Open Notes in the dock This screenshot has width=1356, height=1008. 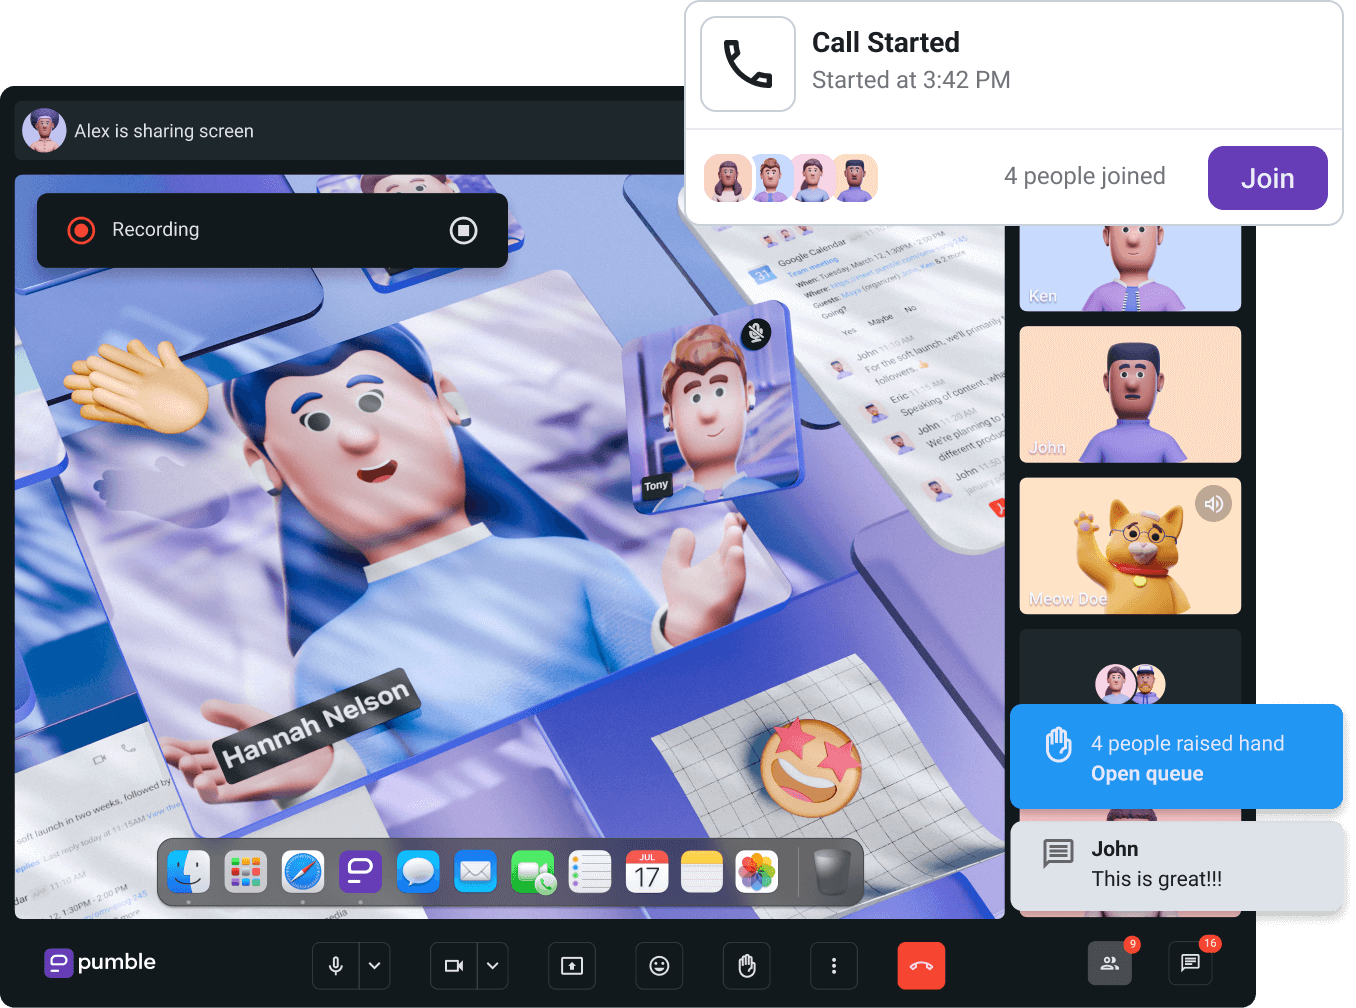(702, 872)
